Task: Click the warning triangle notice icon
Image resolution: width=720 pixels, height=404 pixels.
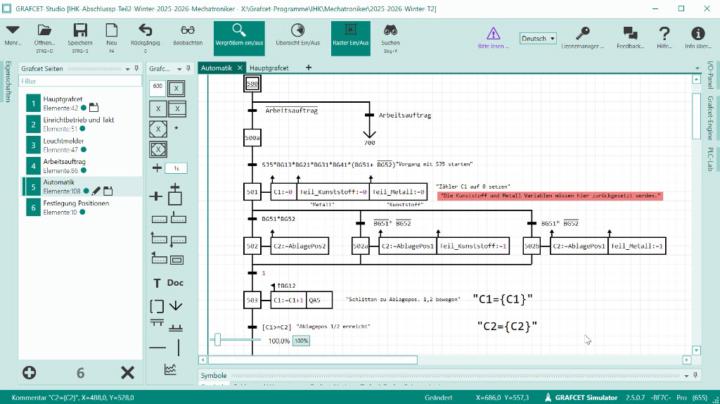Action: pos(493,33)
